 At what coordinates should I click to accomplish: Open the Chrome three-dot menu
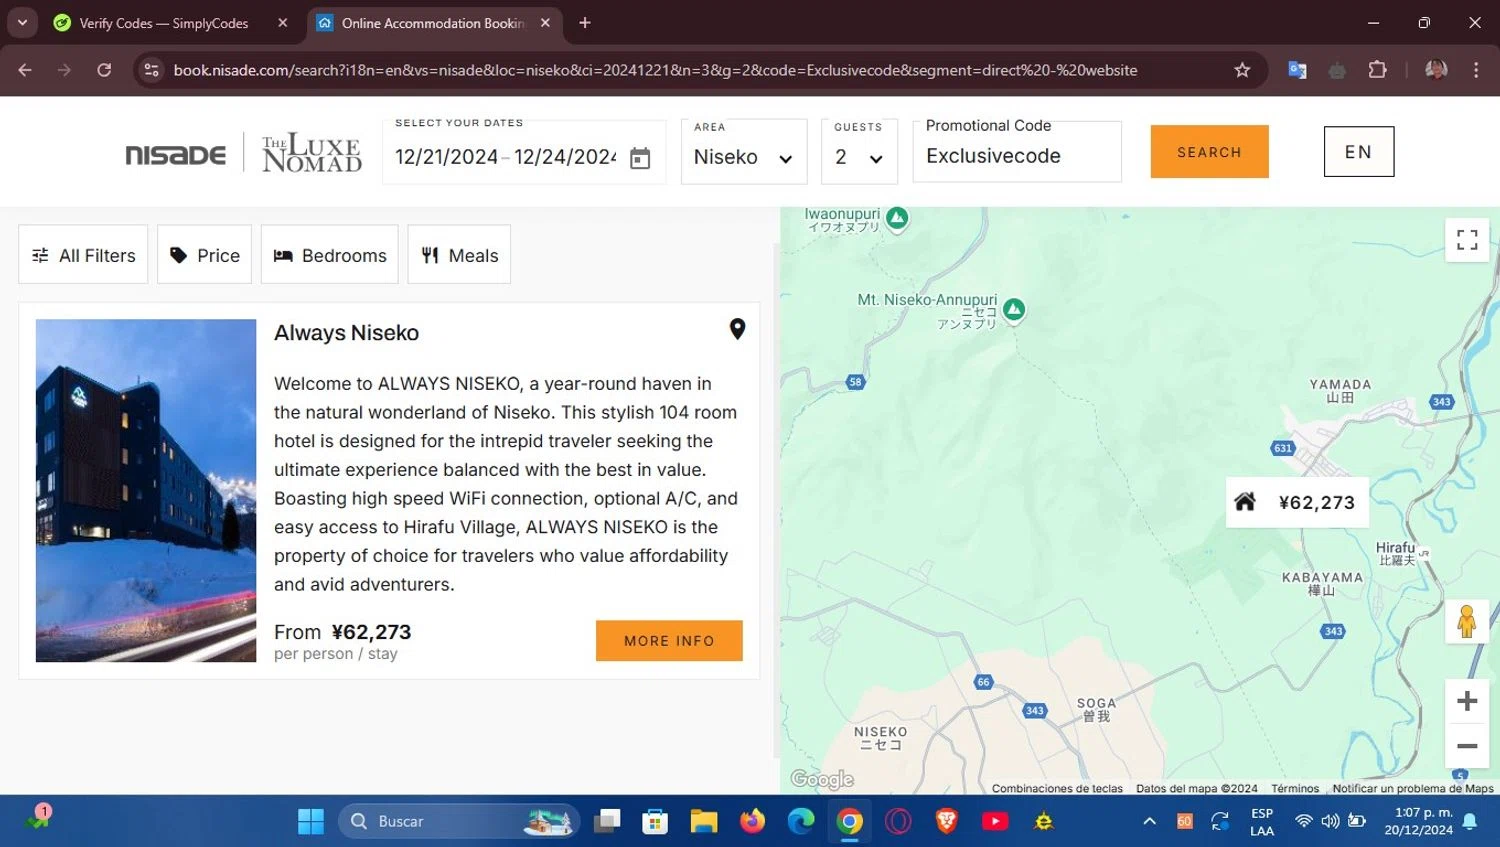point(1476,70)
